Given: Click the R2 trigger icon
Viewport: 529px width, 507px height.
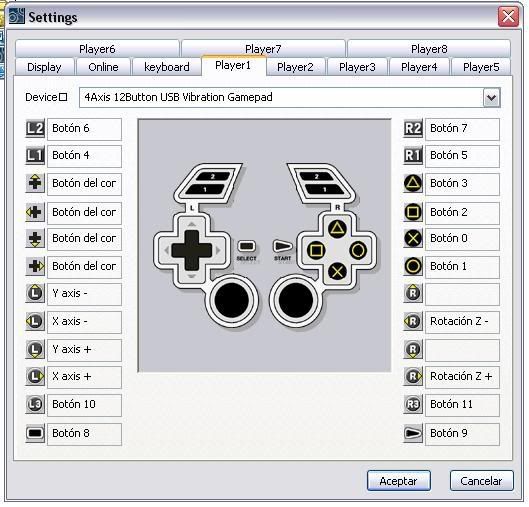Looking at the screenshot, I should coord(413,129).
